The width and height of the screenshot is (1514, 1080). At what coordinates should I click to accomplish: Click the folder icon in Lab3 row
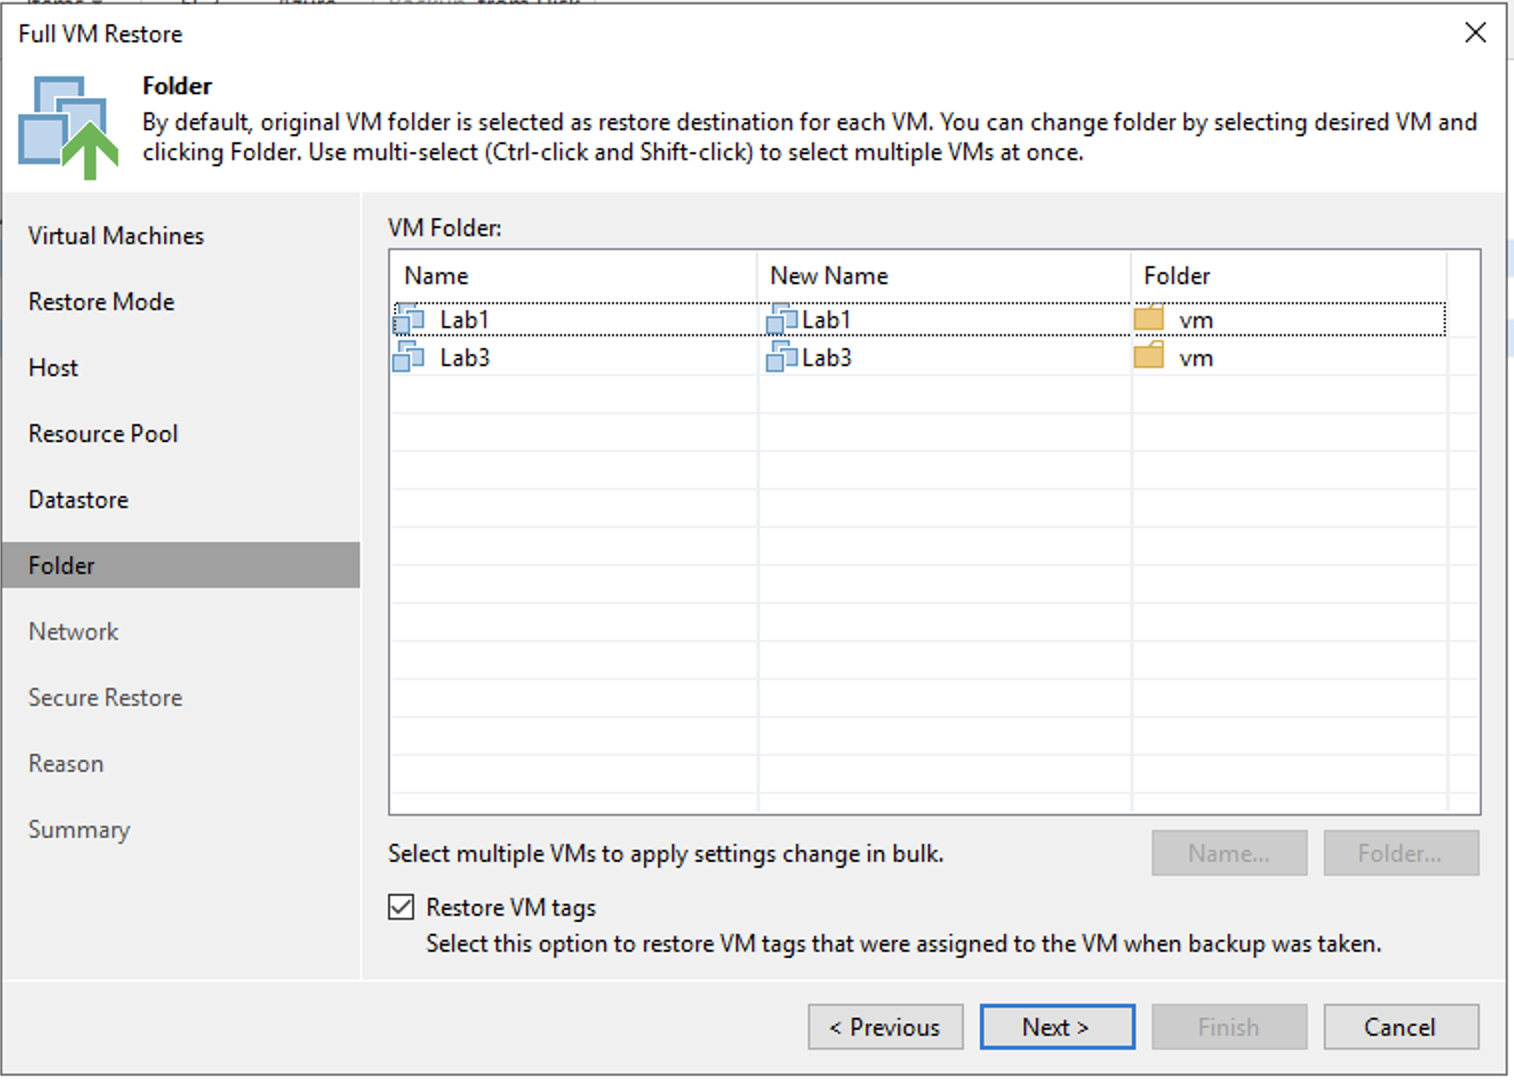click(1149, 356)
